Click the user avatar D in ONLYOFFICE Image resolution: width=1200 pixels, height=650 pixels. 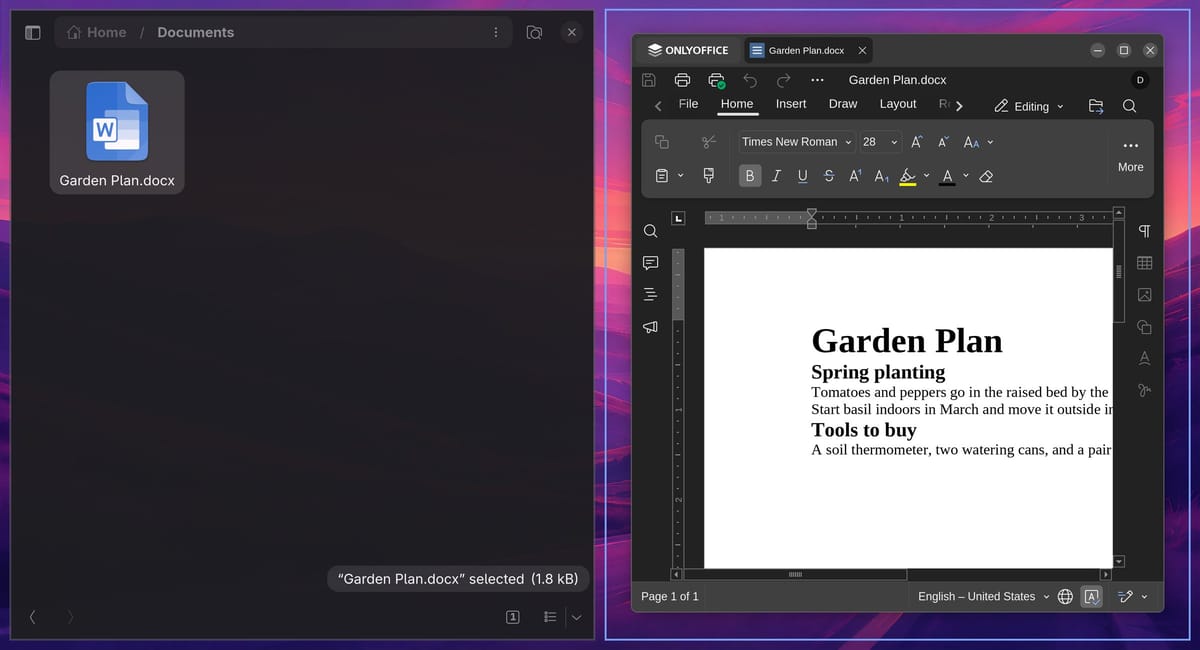click(x=1140, y=80)
